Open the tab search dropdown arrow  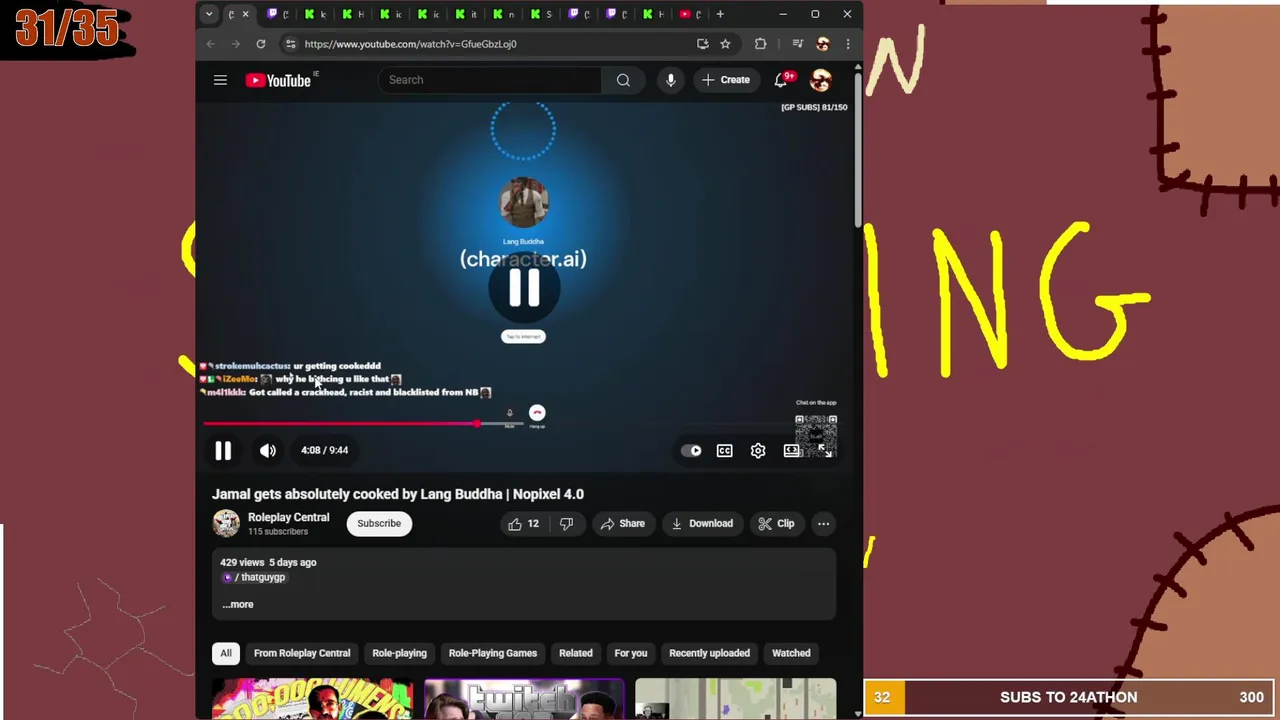pyautogui.click(x=208, y=14)
